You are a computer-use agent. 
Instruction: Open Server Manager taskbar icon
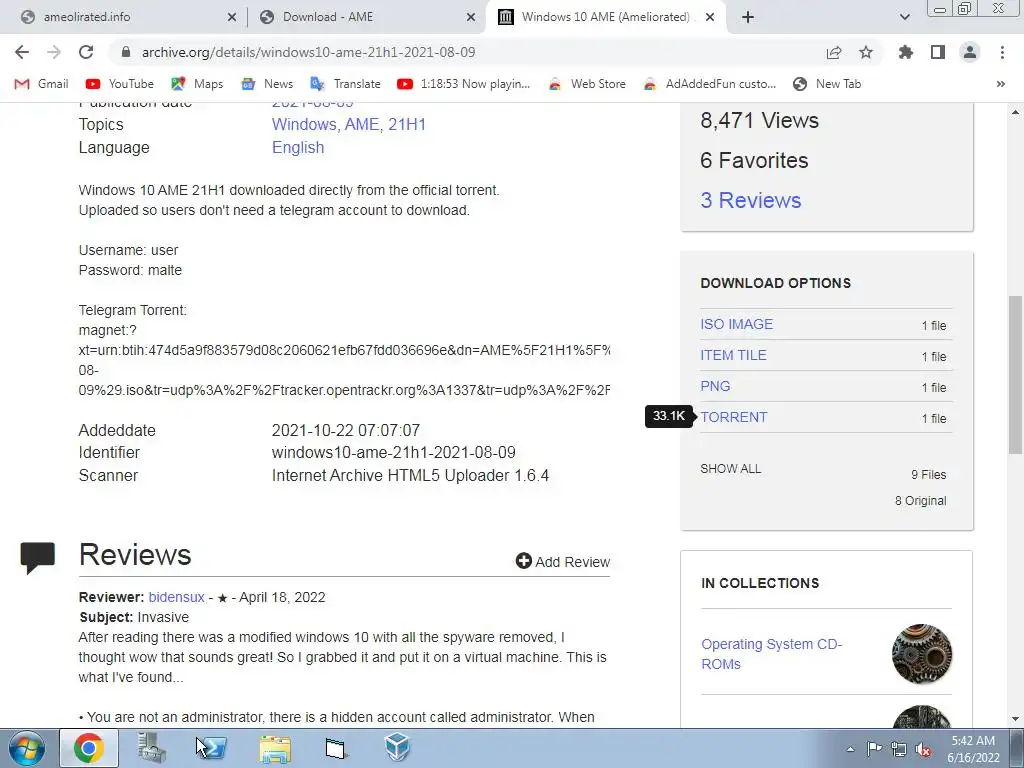click(x=152, y=748)
